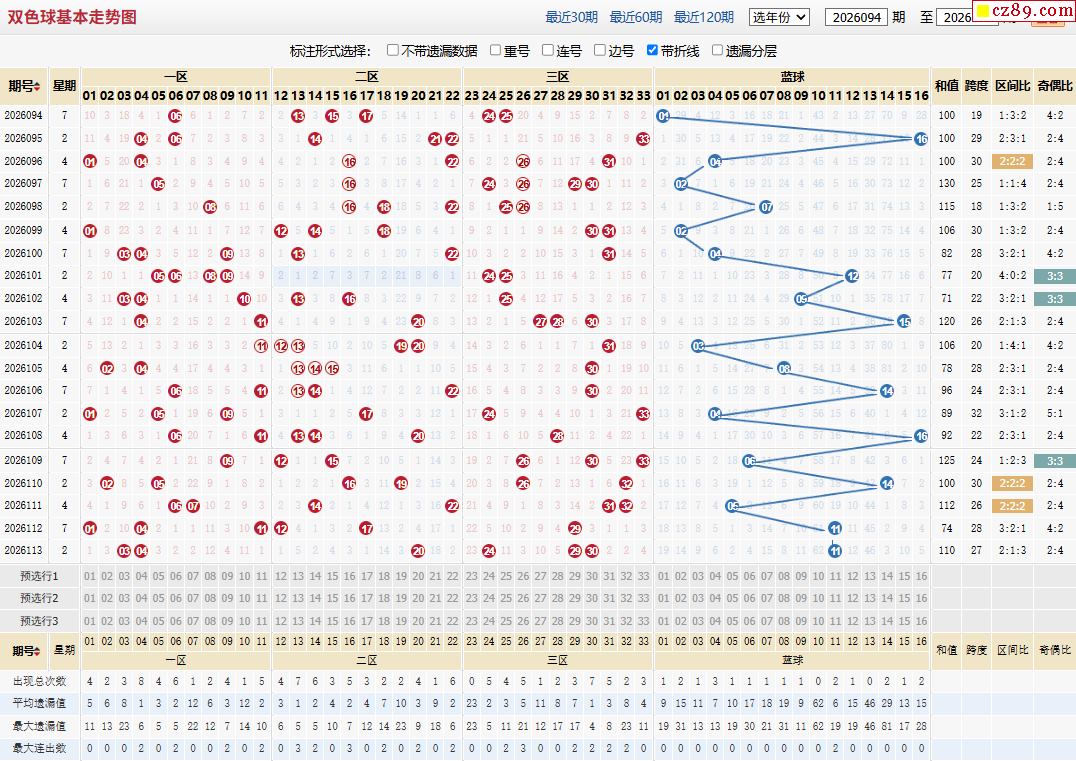Click blue ball 16 in row 2026095
This screenshot has width=1076, height=761.
pyautogui.click(x=921, y=139)
